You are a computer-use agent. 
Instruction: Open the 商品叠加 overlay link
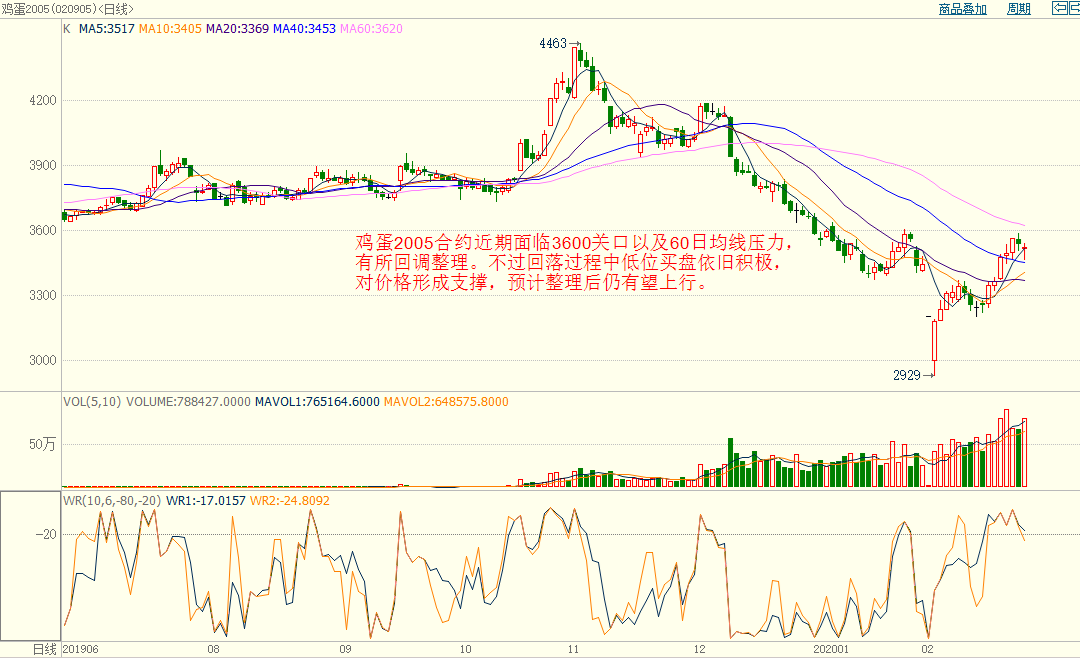point(962,9)
